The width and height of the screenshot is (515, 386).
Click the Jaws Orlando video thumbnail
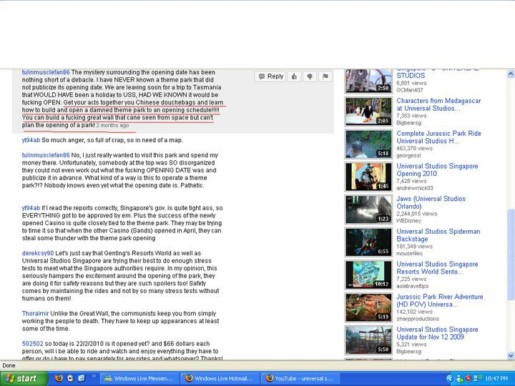pyautogui.click(x=368, y=209)
